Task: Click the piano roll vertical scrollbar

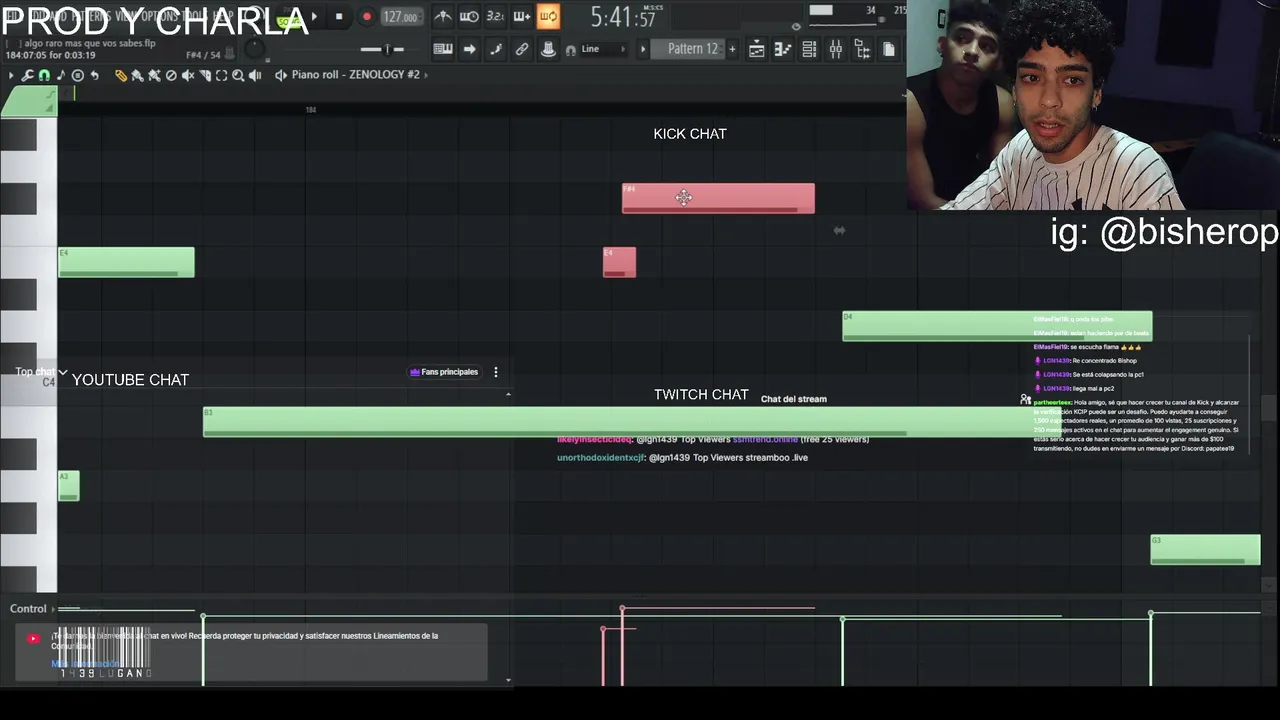Action: tap(1268, 408)
